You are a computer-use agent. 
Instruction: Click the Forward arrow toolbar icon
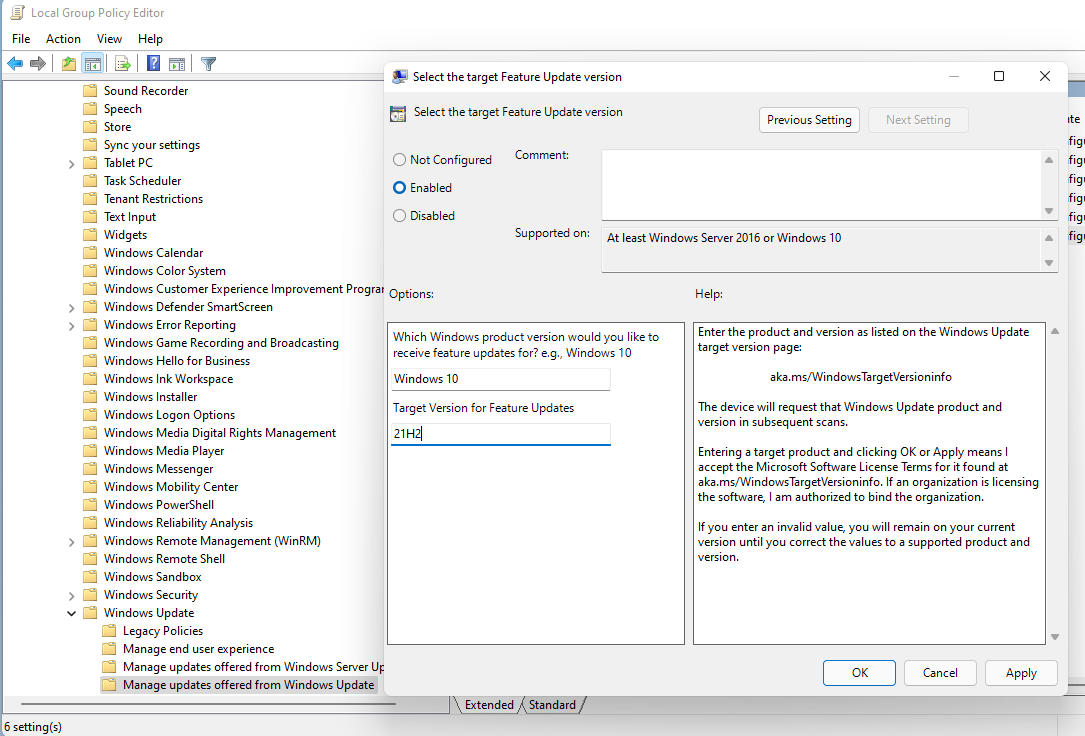tap(38, 64)
